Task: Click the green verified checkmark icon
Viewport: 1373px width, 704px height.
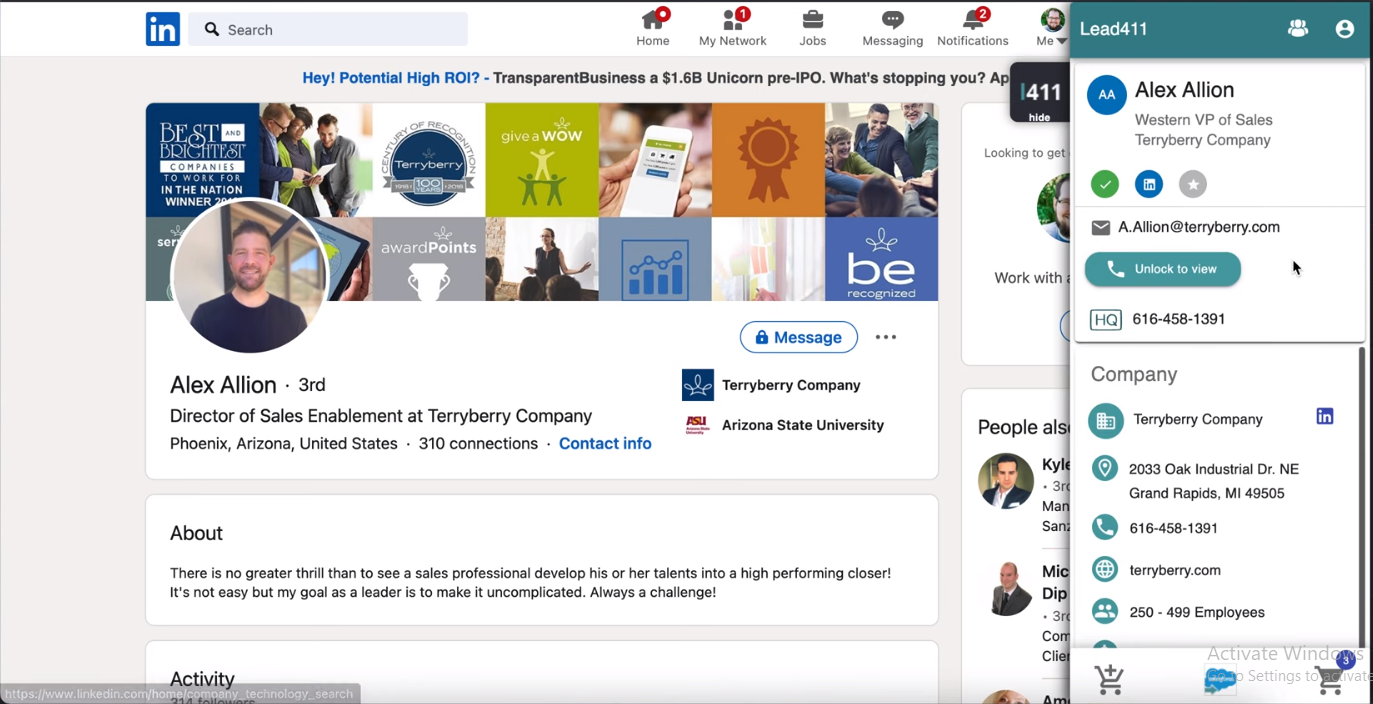Action: (1105, 184)
